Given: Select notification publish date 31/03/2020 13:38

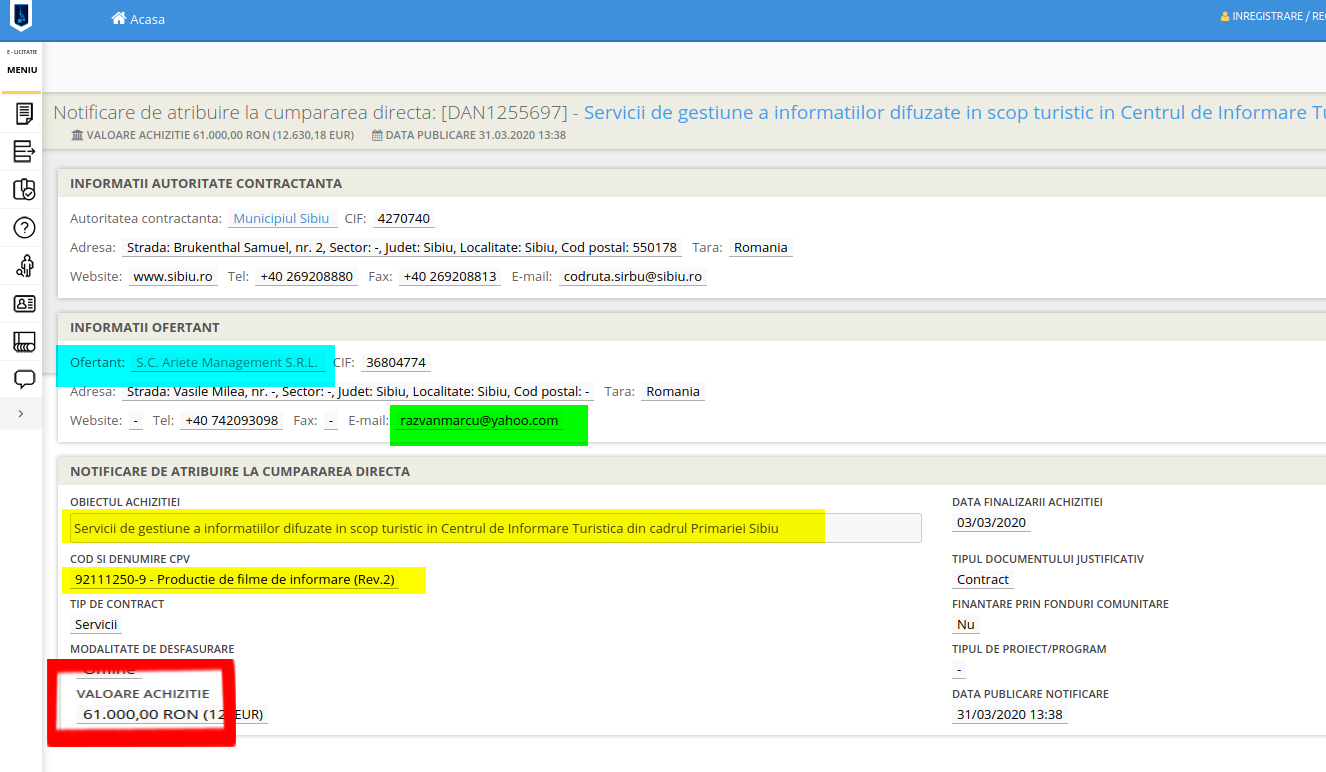Looking at the screenshot, I should click(x=1010, y=715).
